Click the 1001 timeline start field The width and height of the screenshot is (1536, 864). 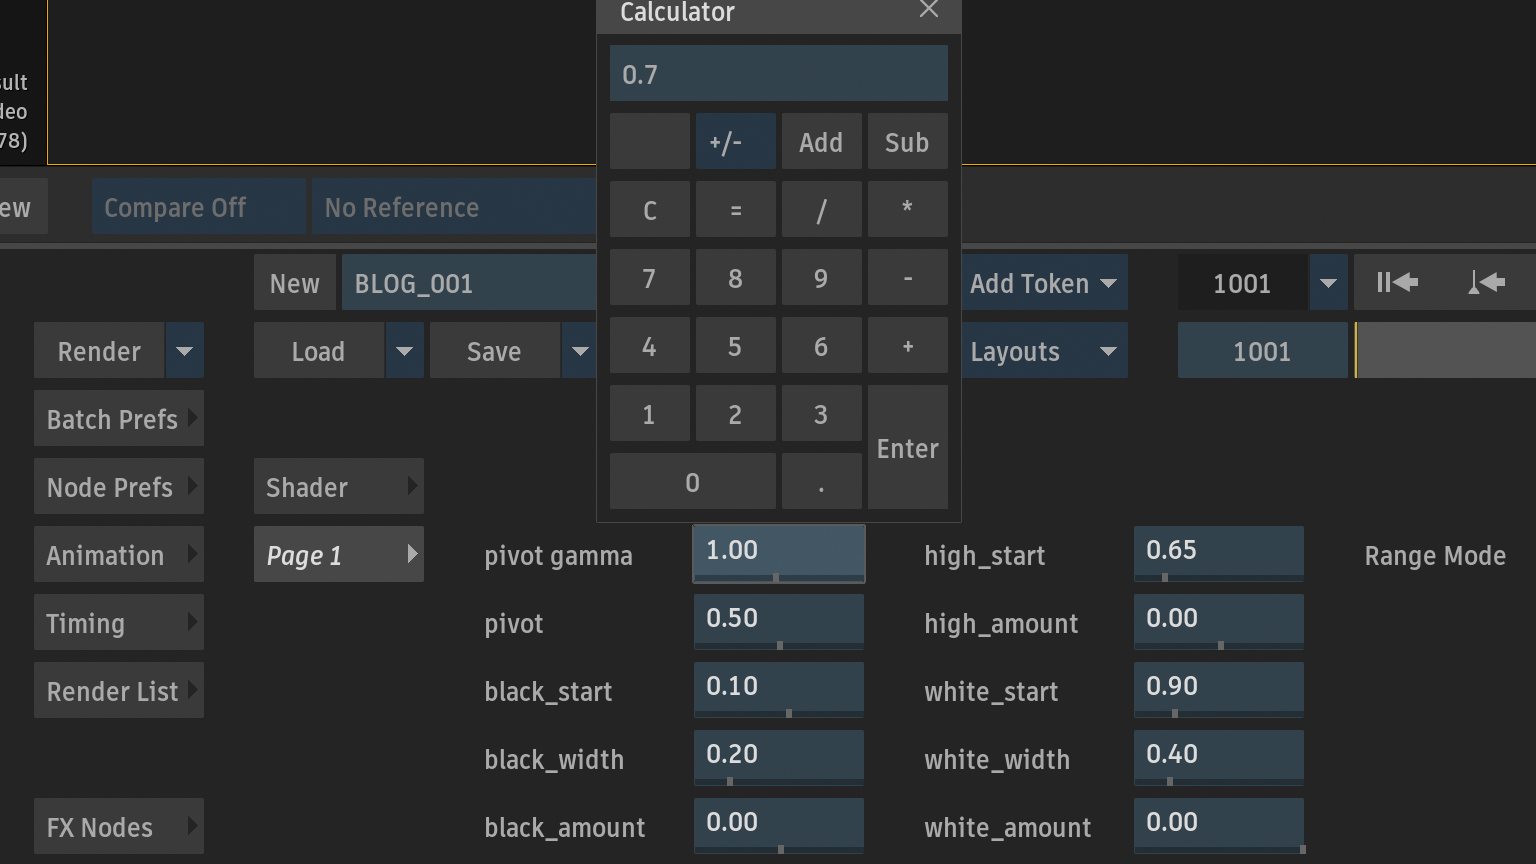[x=1263, y=350]
